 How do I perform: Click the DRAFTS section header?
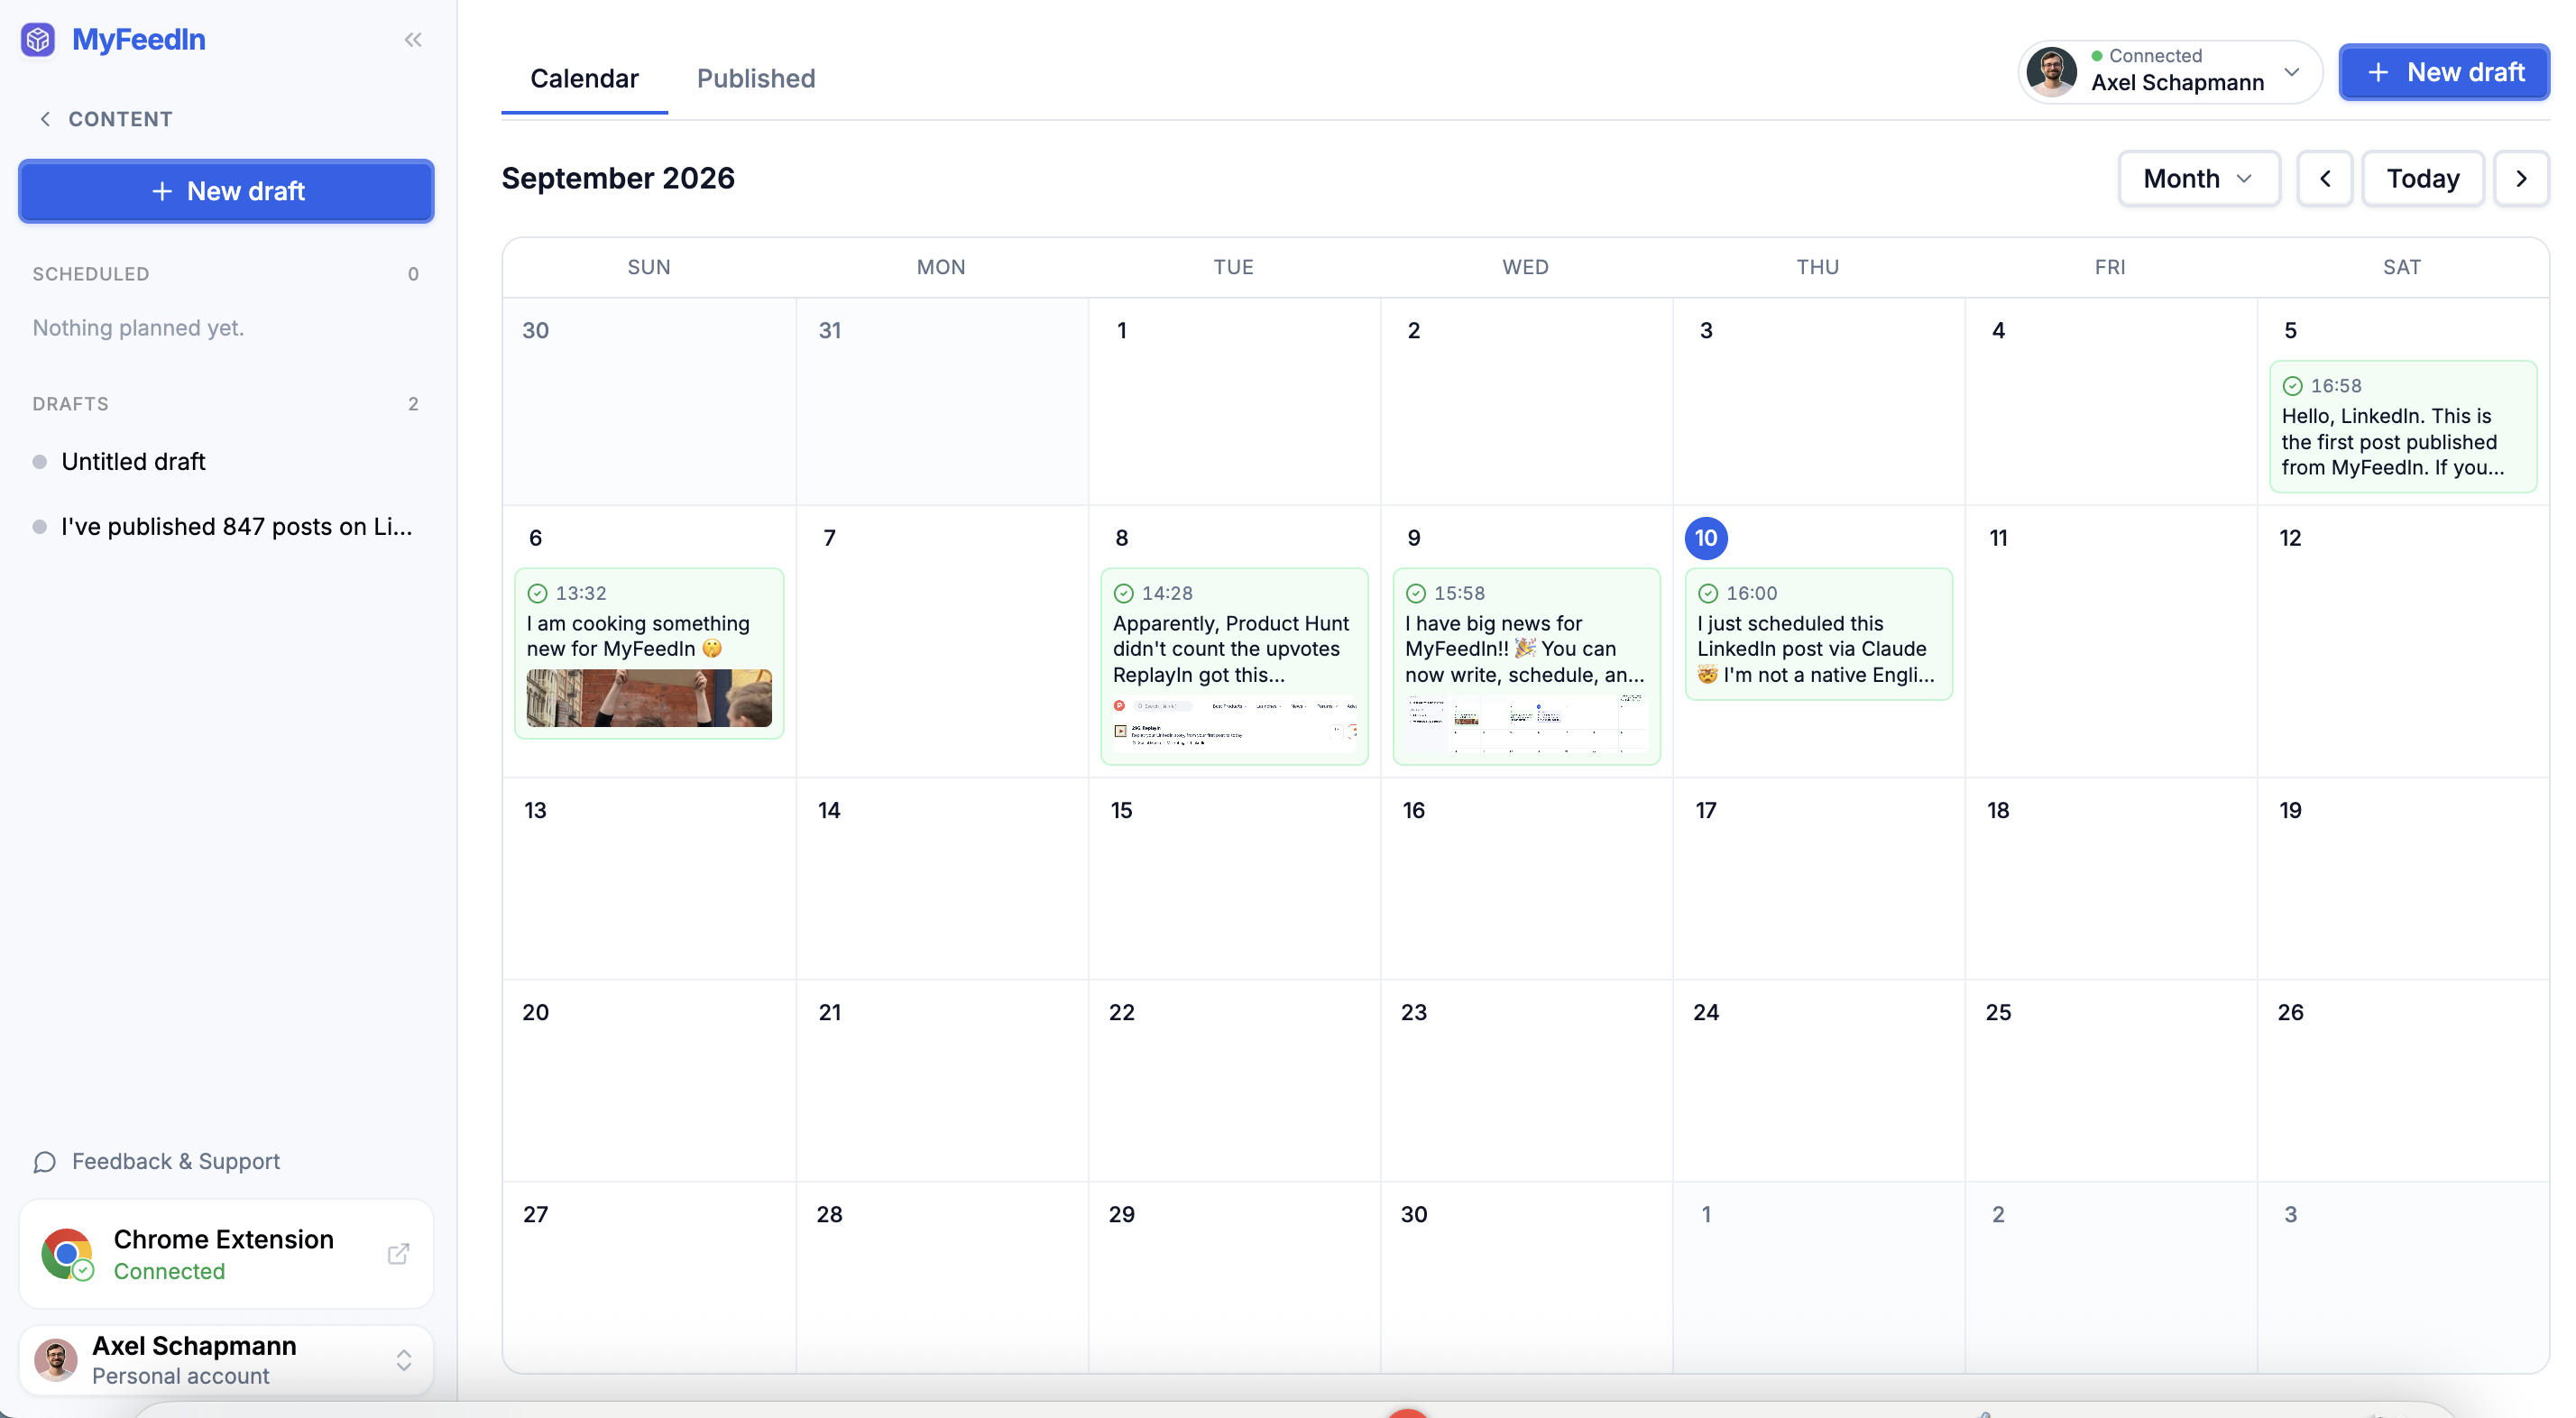(70, 404)
